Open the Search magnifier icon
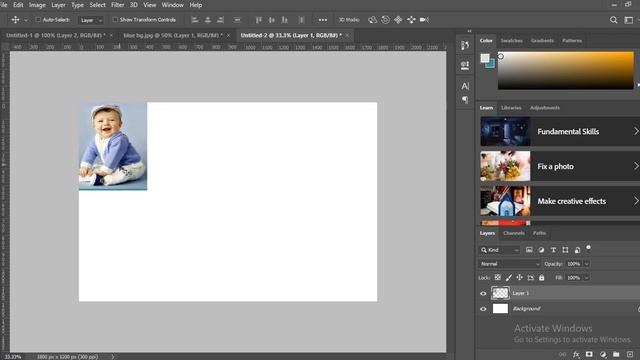Screen dimensions: 640x360 coord(613,20)
